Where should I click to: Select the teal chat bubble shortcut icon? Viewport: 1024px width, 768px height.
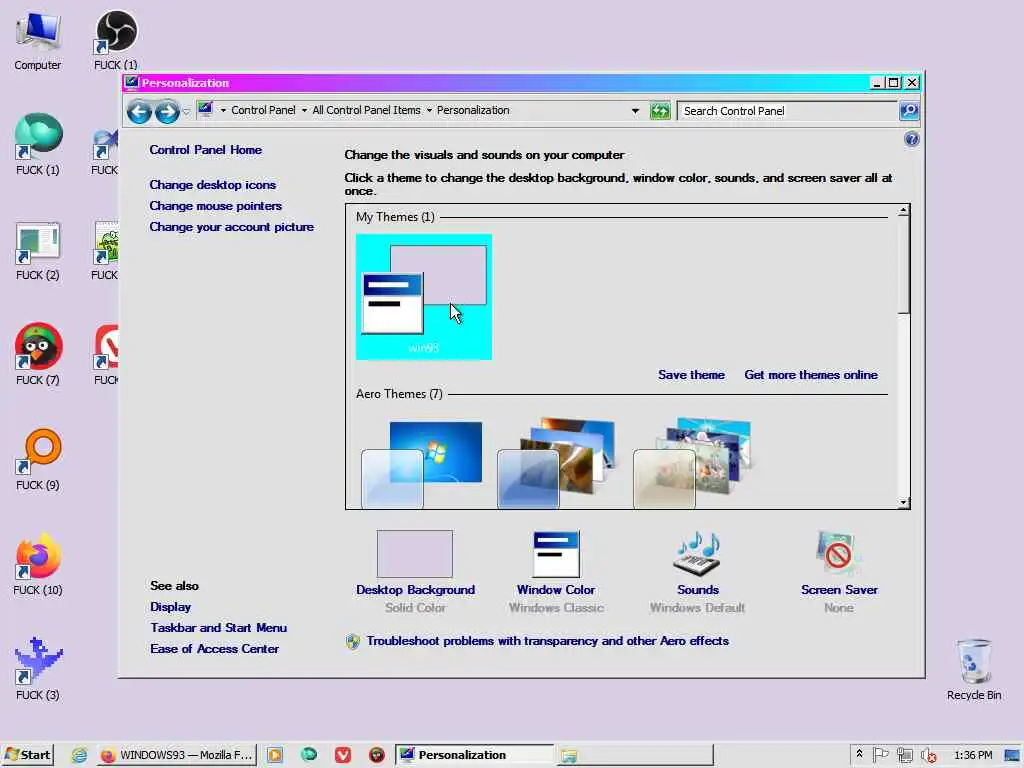38,145
